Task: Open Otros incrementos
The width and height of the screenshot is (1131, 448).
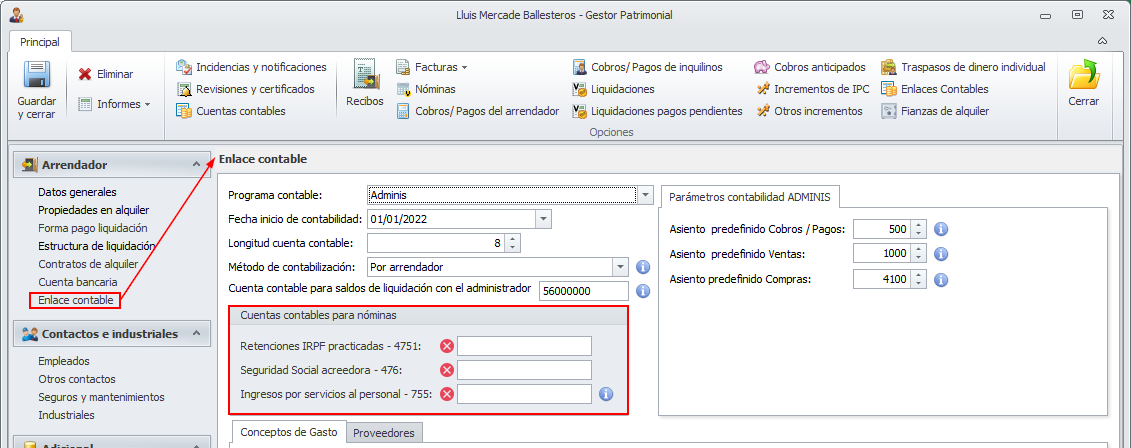Action: 809,111
